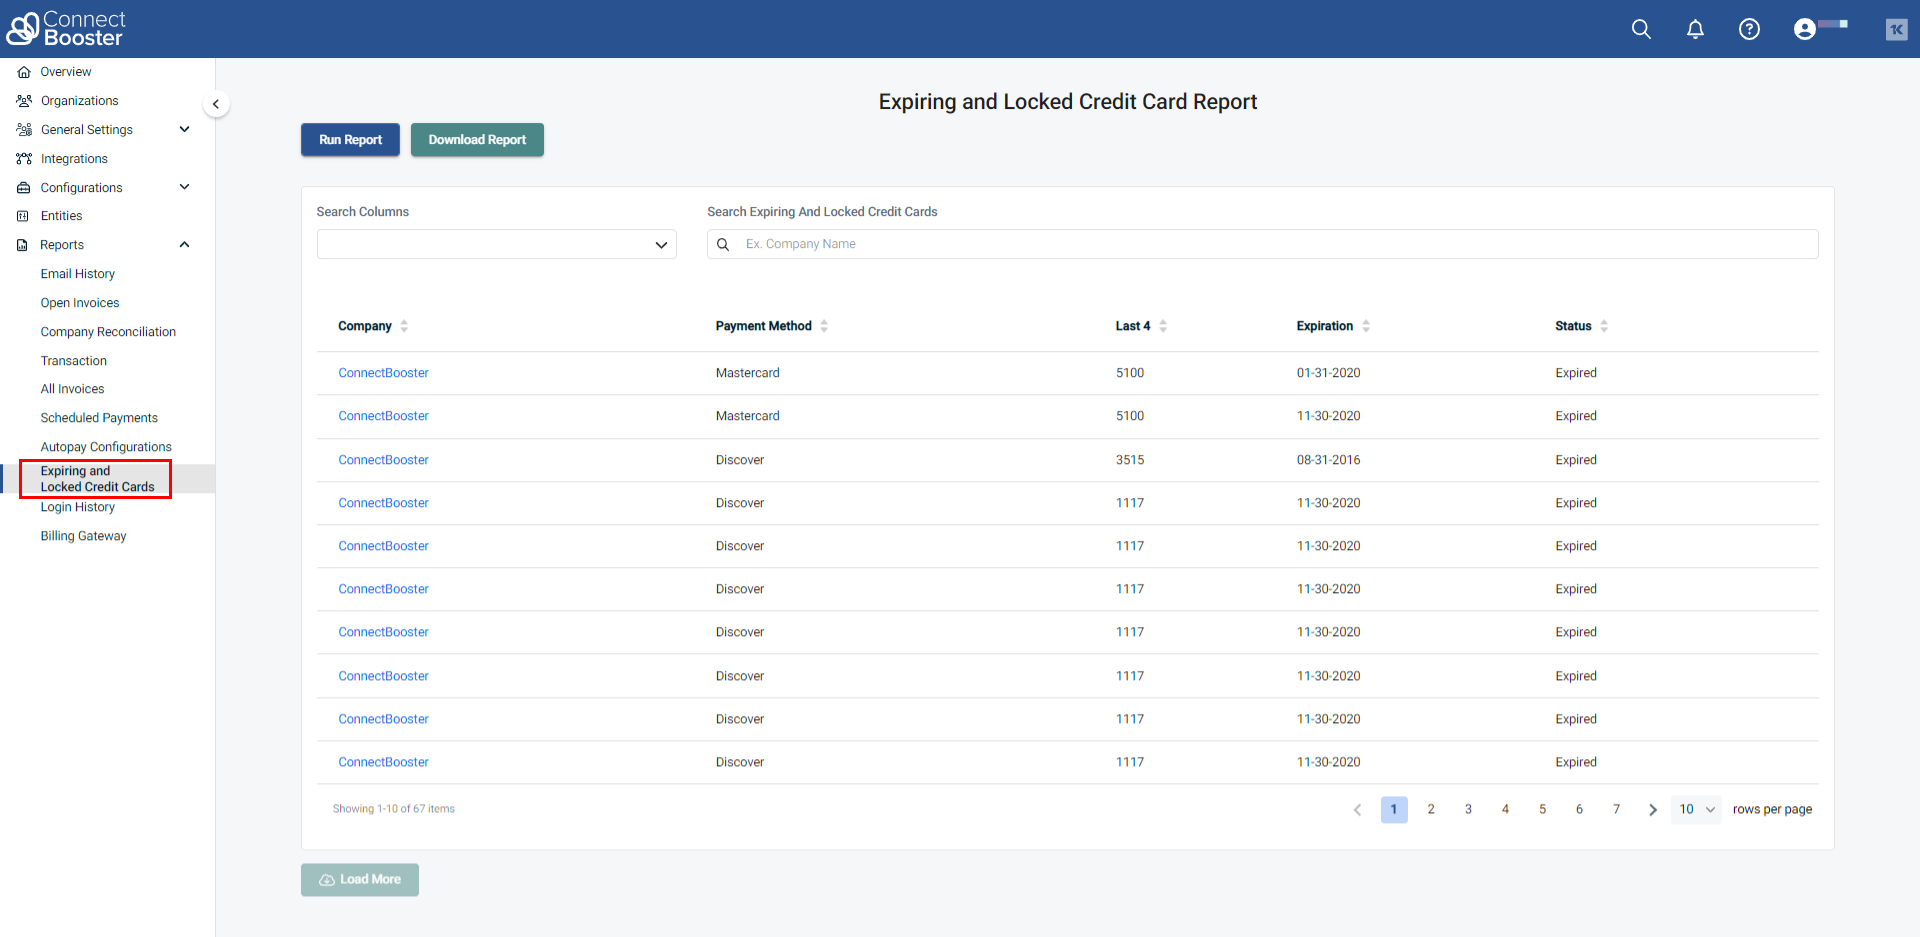Go to page 6
This screenshot has height=937, width=1920.
pos(1579,810)
